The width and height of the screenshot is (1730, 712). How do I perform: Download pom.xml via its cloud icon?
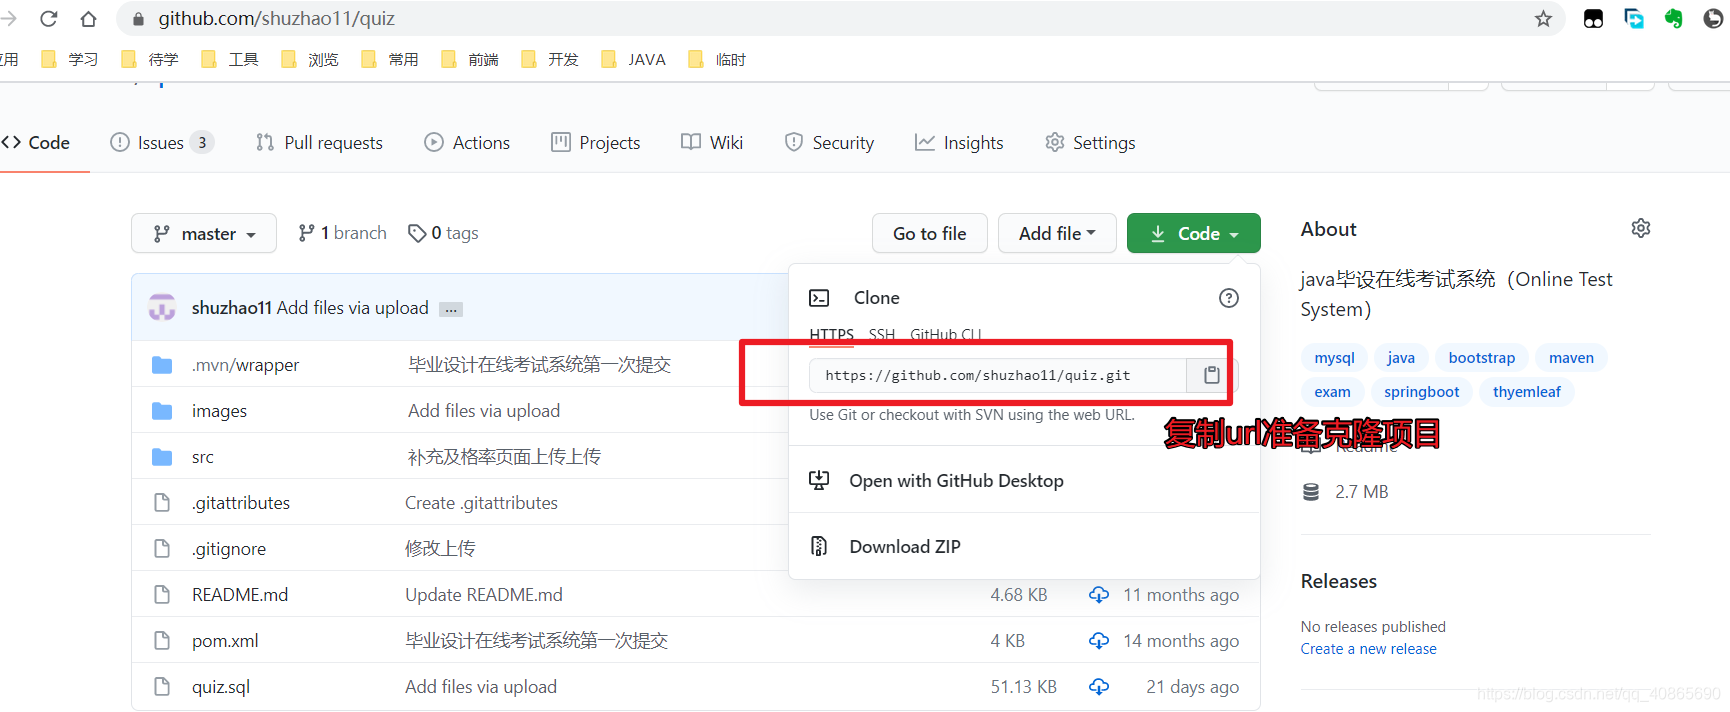[1099, 641]
